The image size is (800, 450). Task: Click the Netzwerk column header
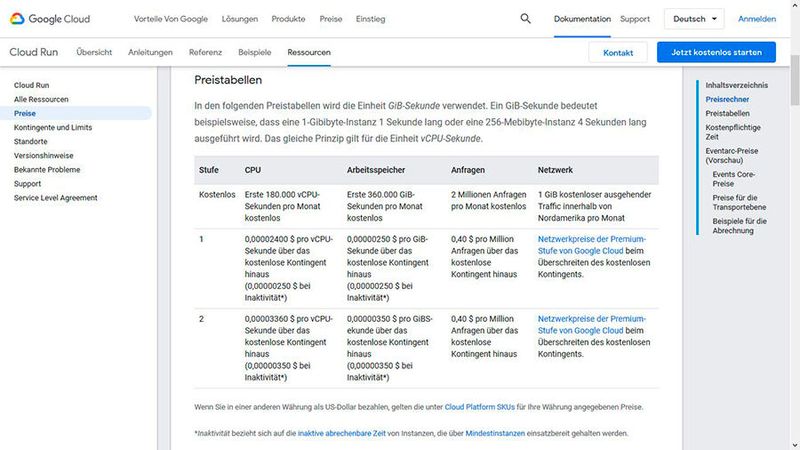(x=555, y=170)
